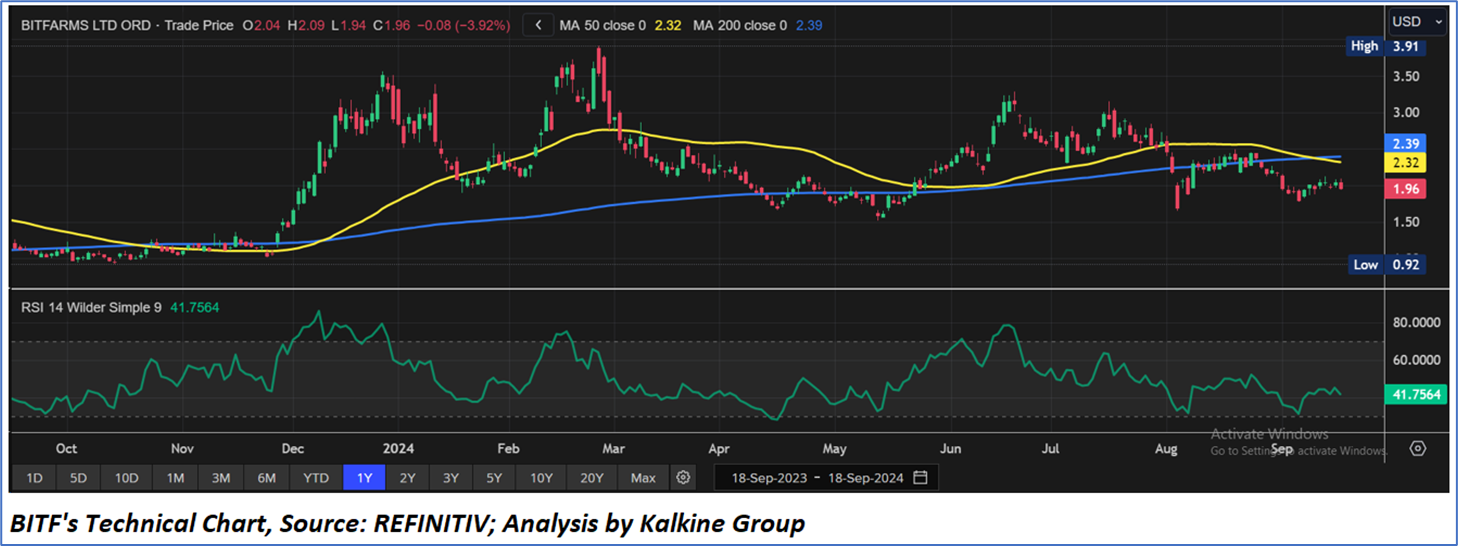
Task: Choose the 2Y range button
Action: [407, 478]
